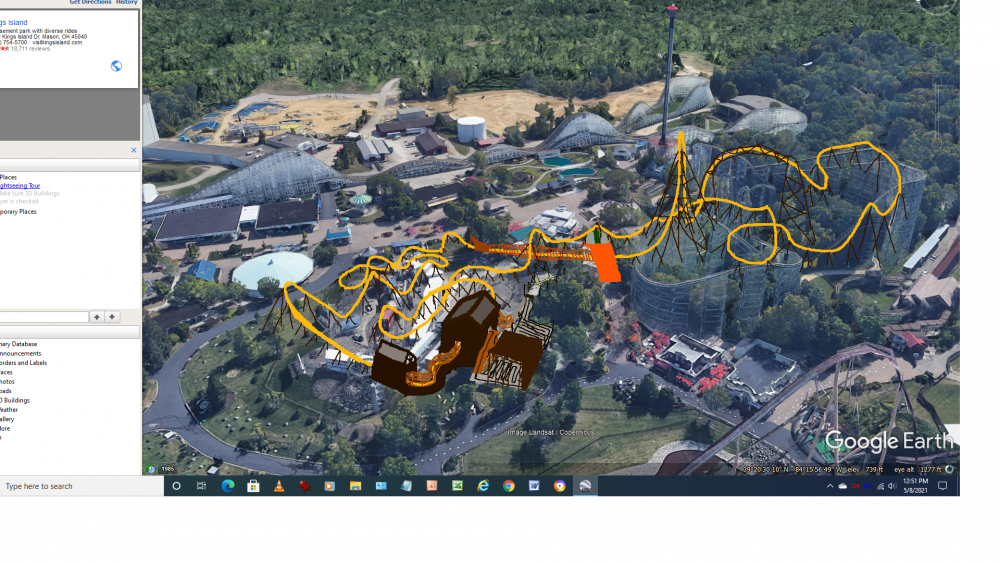Select the Weather layer
The height and width of the screenshot is (563, 1000).
pyautogui.click(x=9, y=409)
